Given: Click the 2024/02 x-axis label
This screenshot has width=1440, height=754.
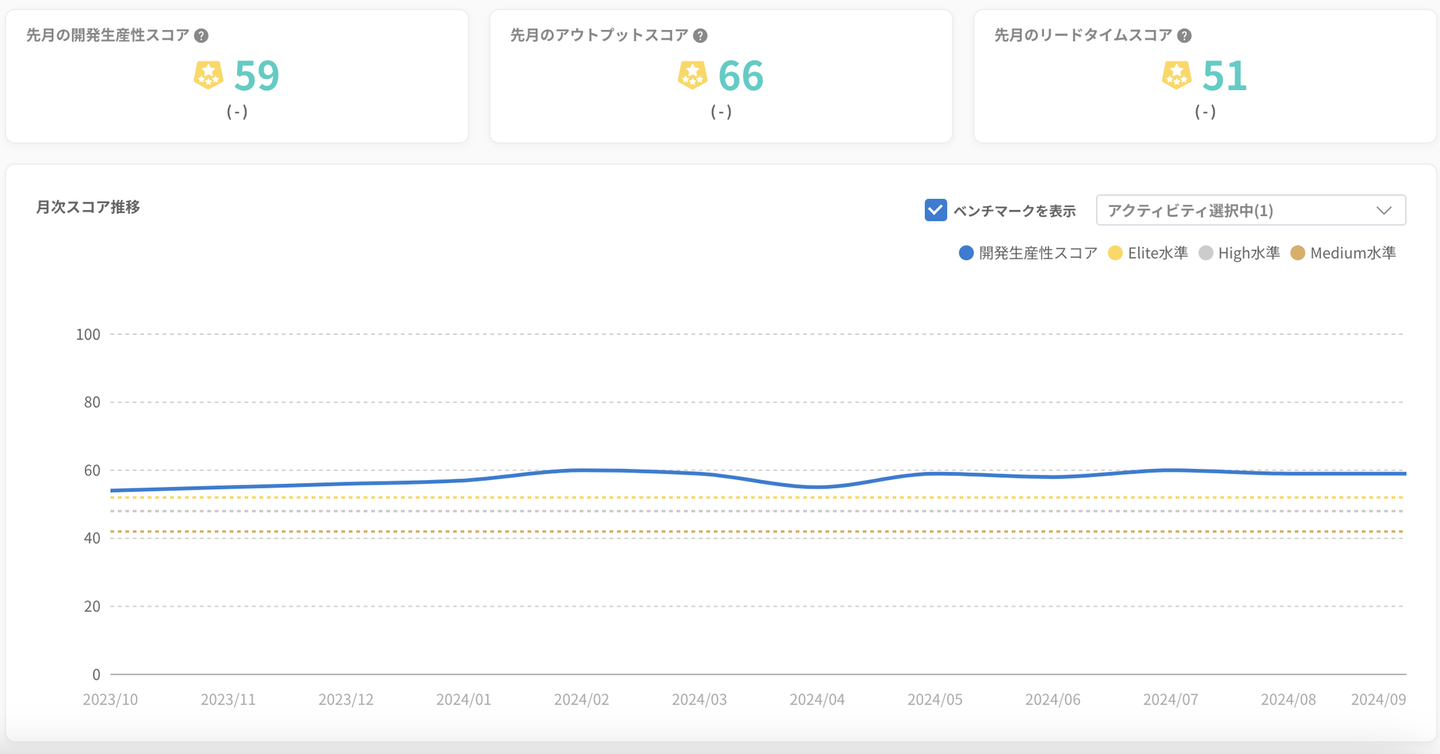Looking at the screenshot, I should pyautogui.click(x=581, y=700).
